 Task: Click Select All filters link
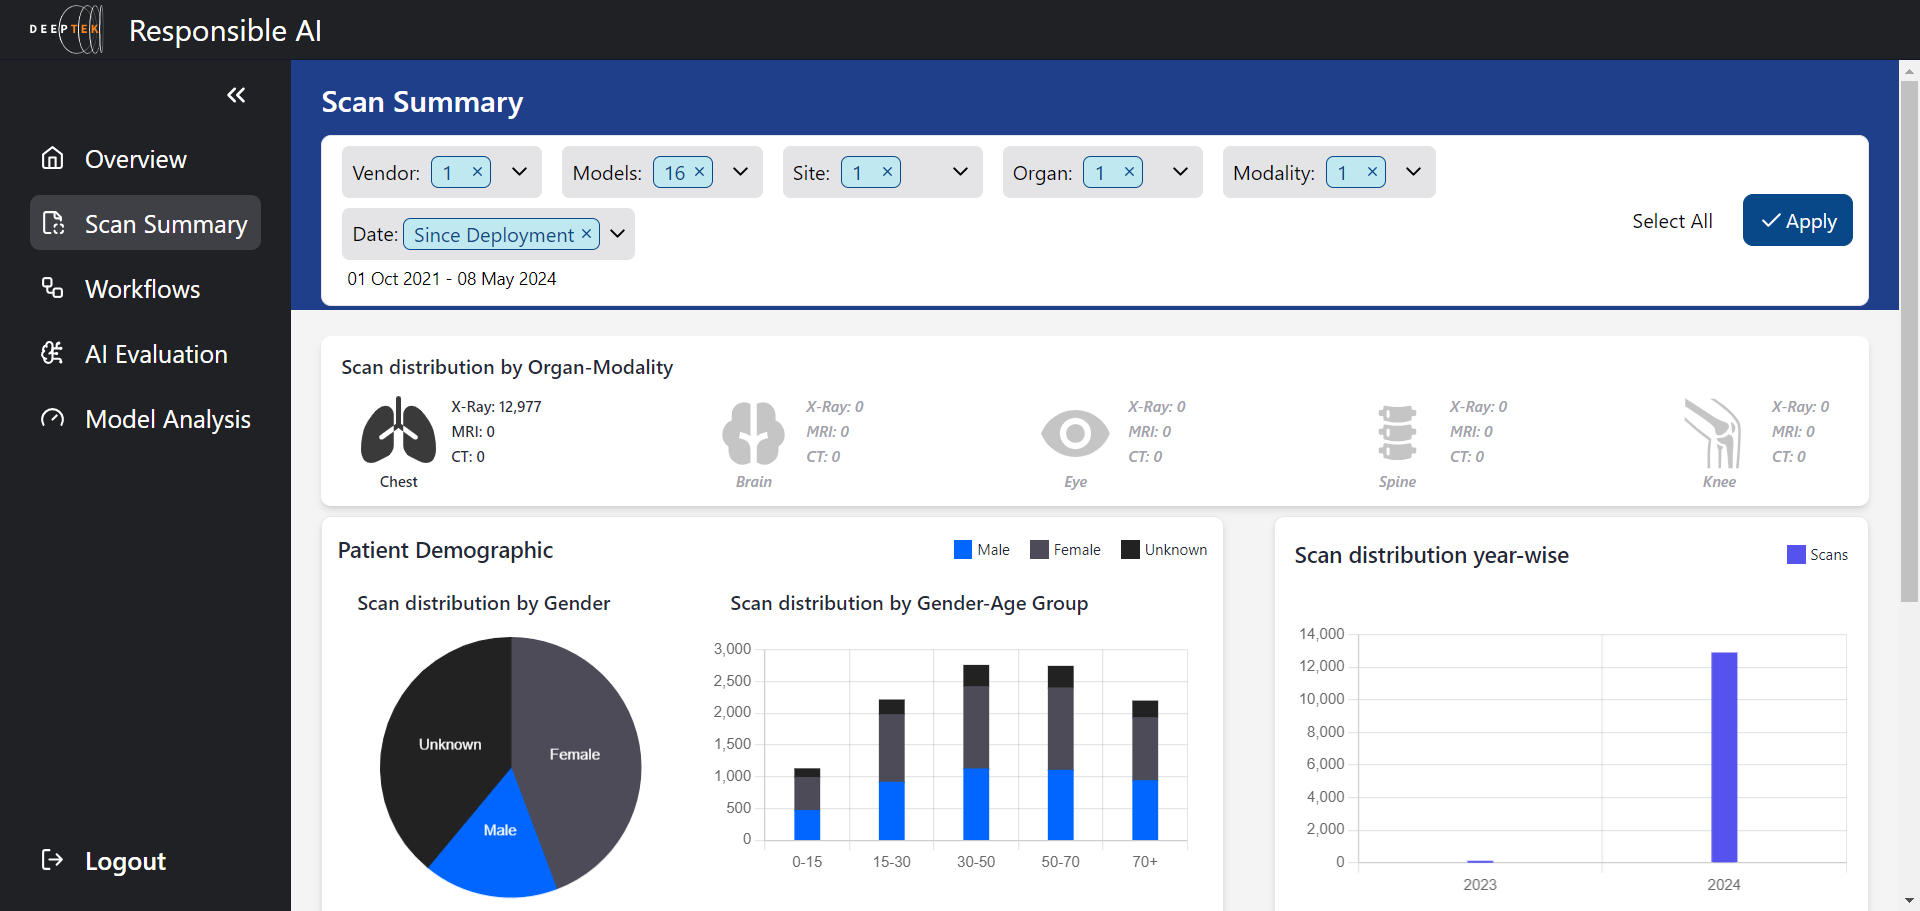click(x=1672, y=220)
